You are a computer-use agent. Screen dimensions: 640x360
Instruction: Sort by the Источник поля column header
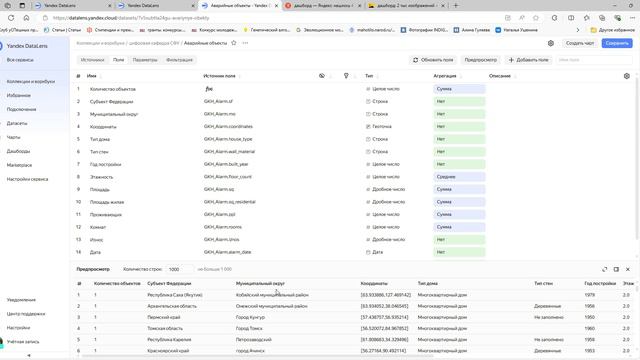(219, 76)
